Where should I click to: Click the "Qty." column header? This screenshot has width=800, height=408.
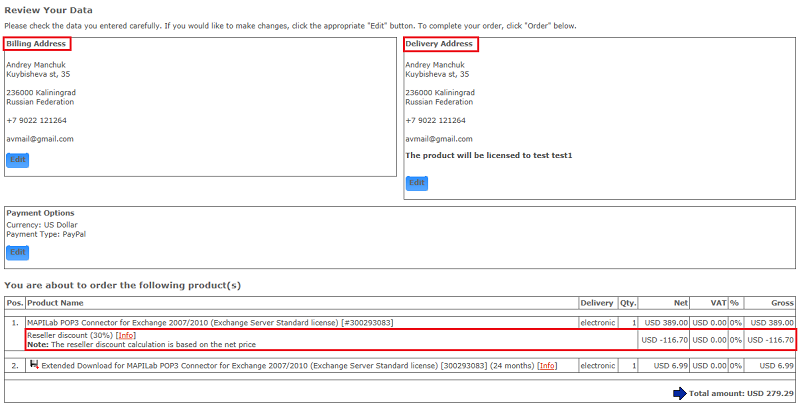(628, 303)
